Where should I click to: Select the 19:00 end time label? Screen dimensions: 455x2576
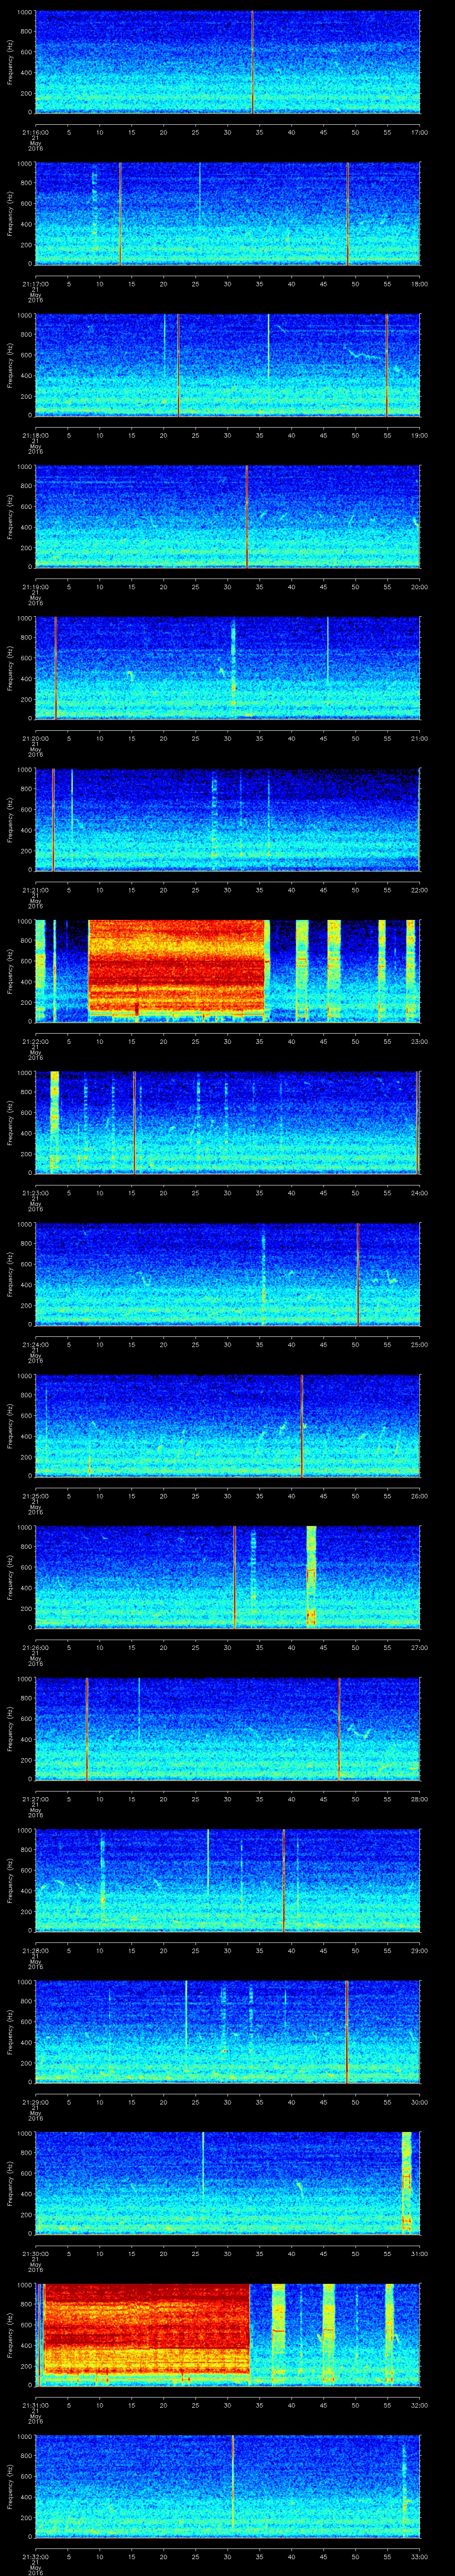(420, 435)
